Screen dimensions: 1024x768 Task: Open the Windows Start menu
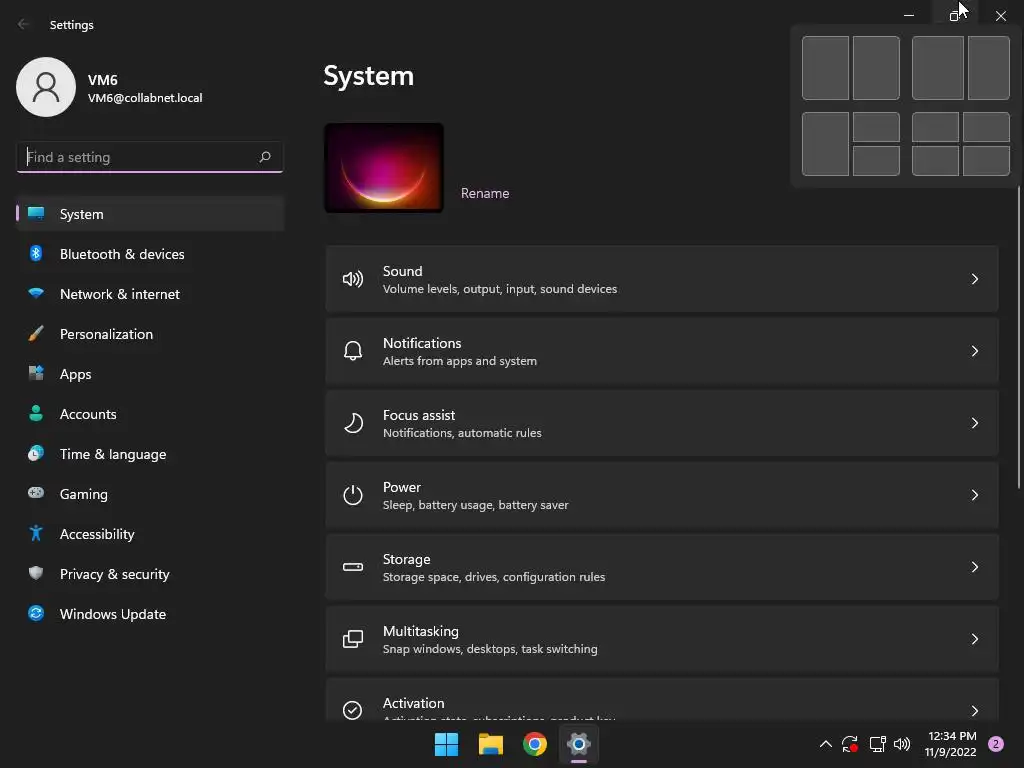[447, 744]
